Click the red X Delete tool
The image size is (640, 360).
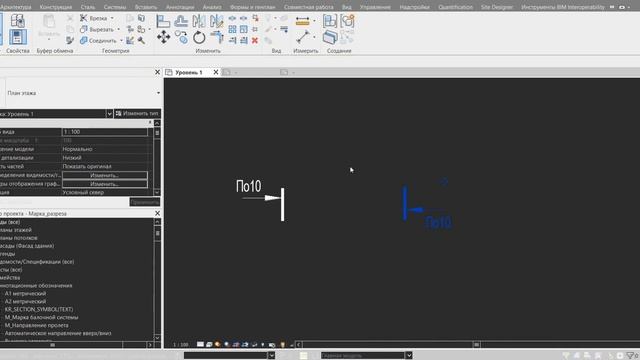(x=255, y=40)
